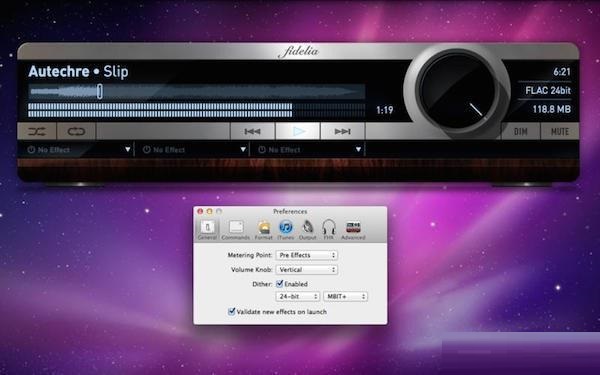Click the FLAC 24bit format label
600x375 pixels.
click(548, 90)
